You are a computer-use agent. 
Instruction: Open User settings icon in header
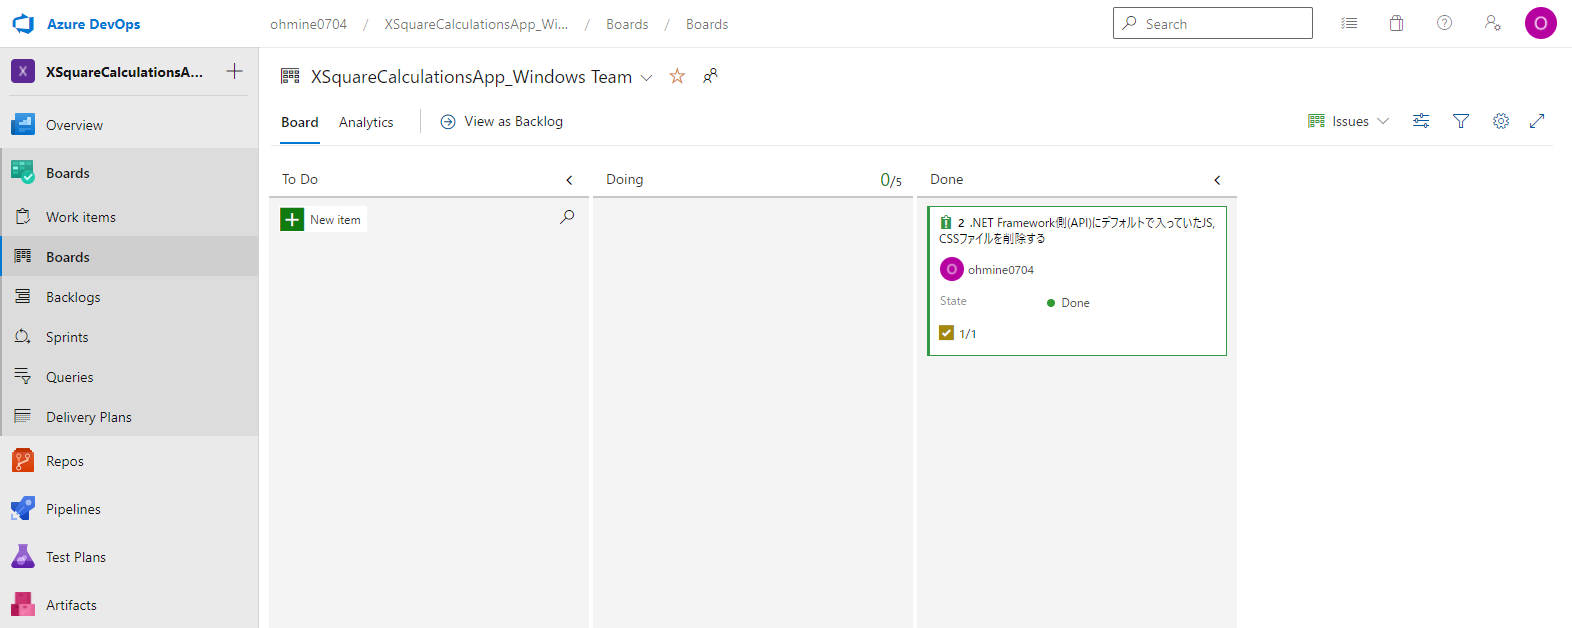click(1492, 23)
